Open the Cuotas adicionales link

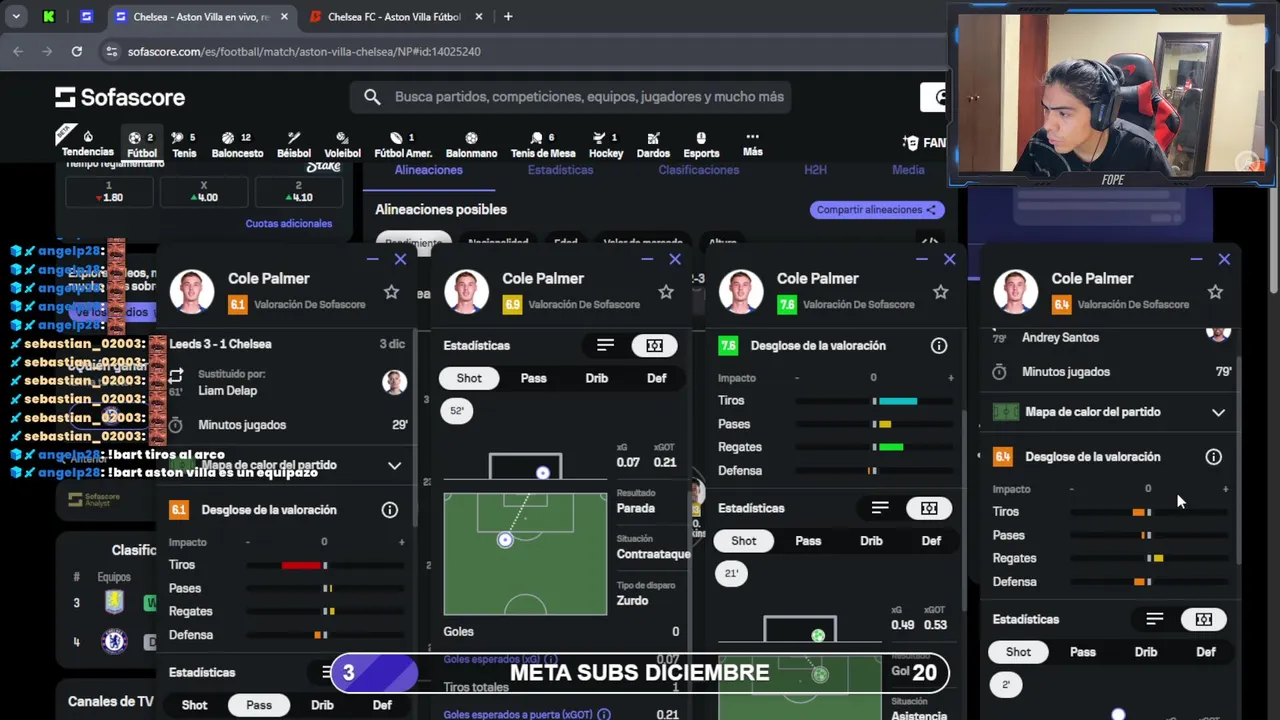288,224
